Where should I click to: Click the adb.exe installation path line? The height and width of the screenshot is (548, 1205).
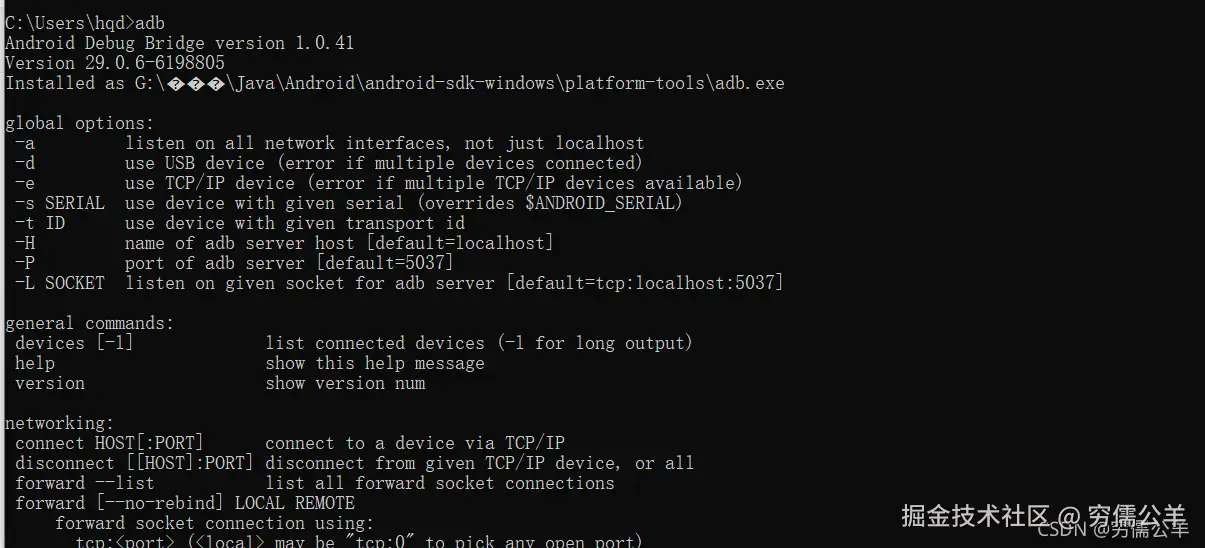pyautogui.click(x=395, y=83)
